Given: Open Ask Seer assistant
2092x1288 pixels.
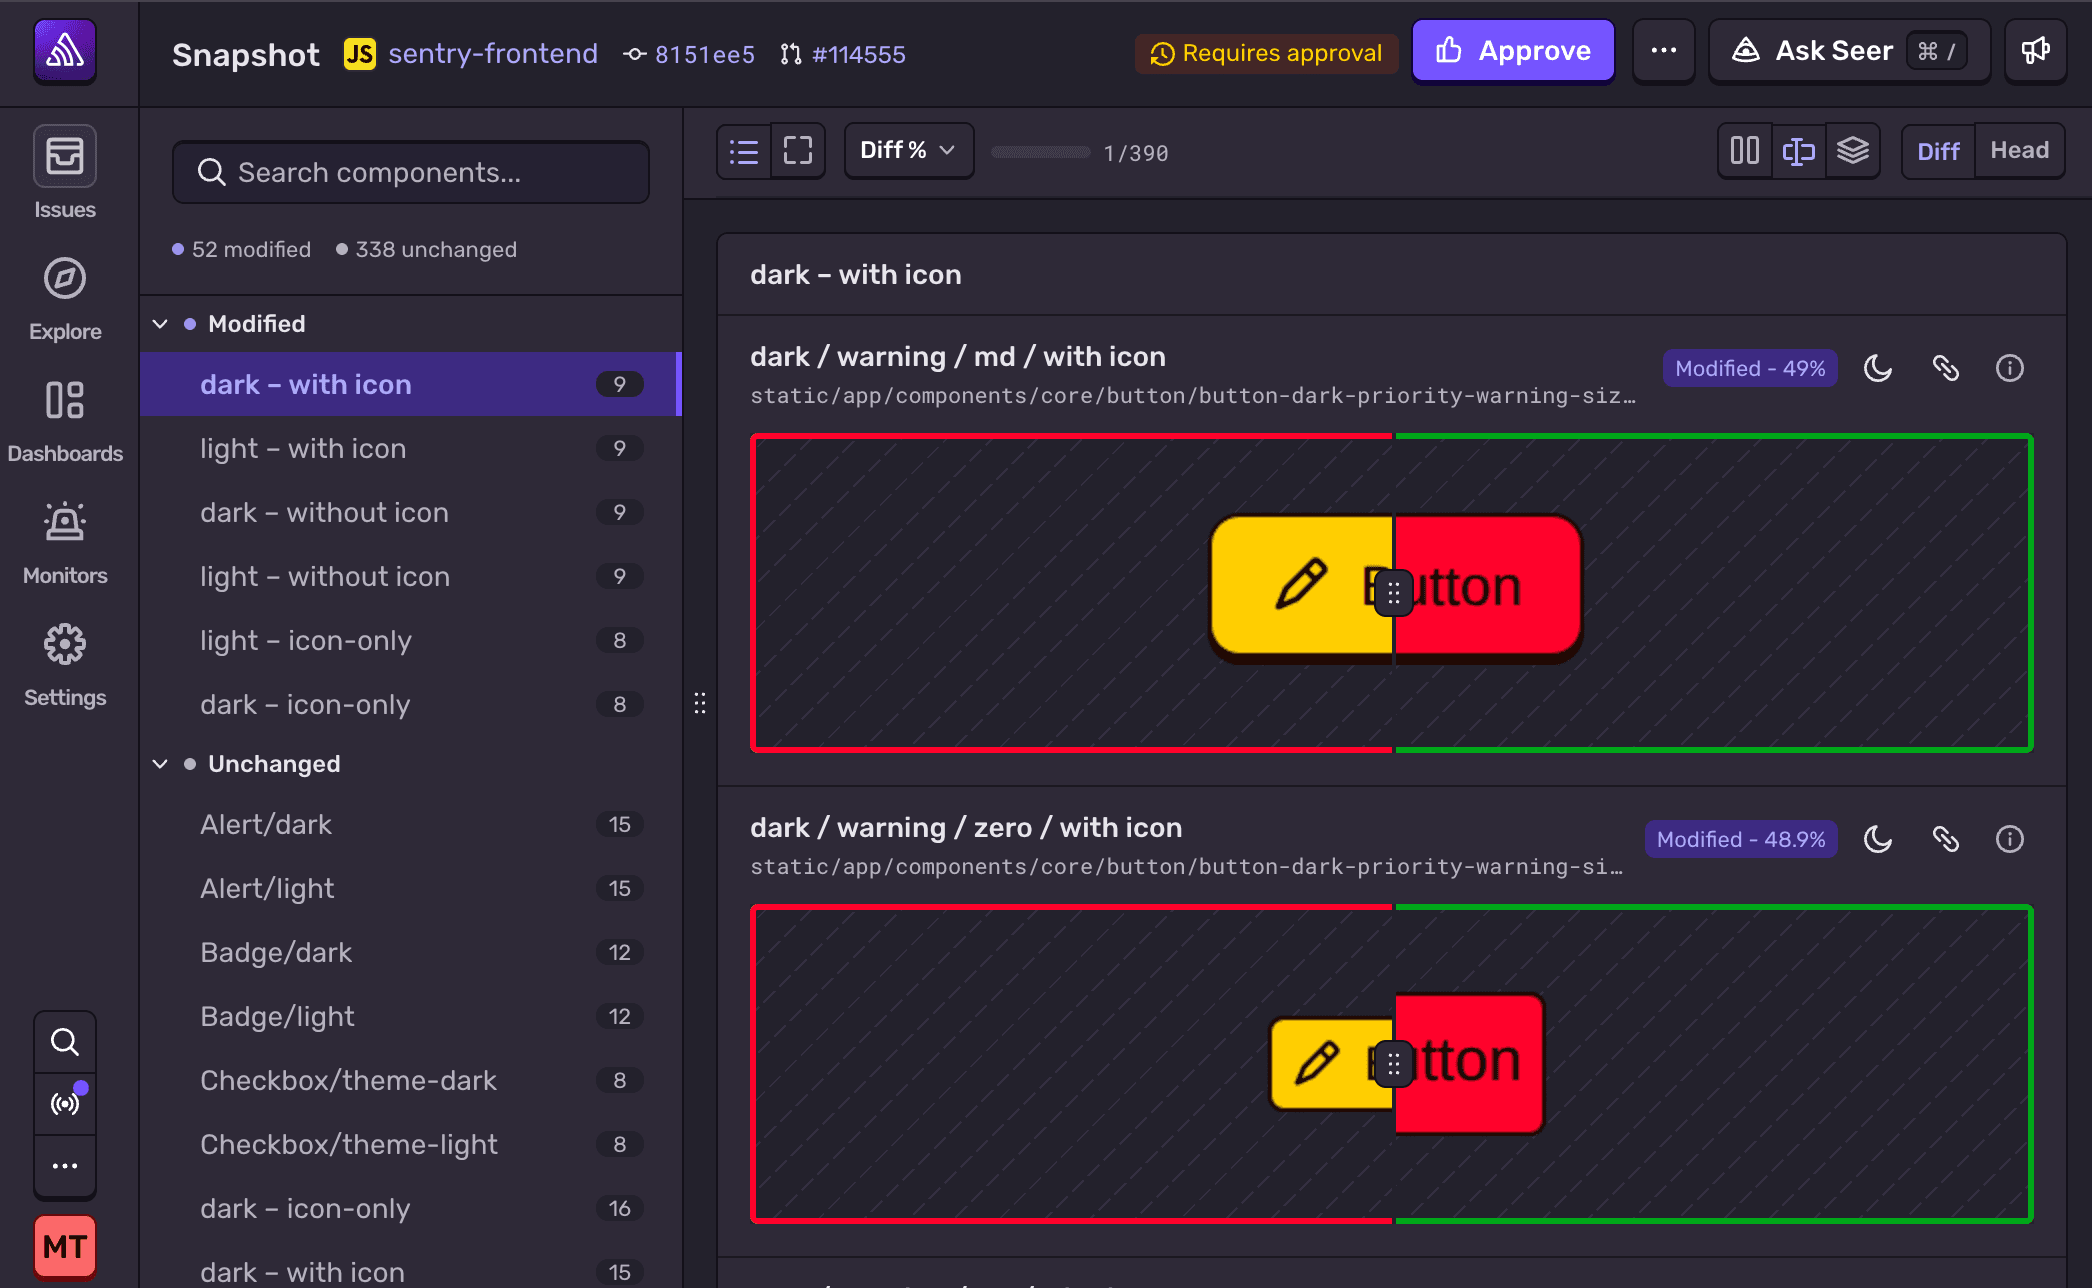Looking at the screenshot, I should point(1849,51).
